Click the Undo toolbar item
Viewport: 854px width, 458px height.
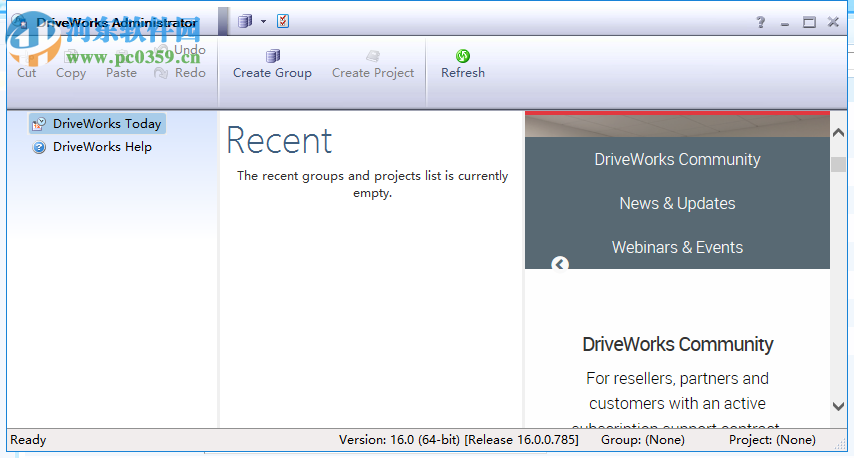(x=182, y=50)
